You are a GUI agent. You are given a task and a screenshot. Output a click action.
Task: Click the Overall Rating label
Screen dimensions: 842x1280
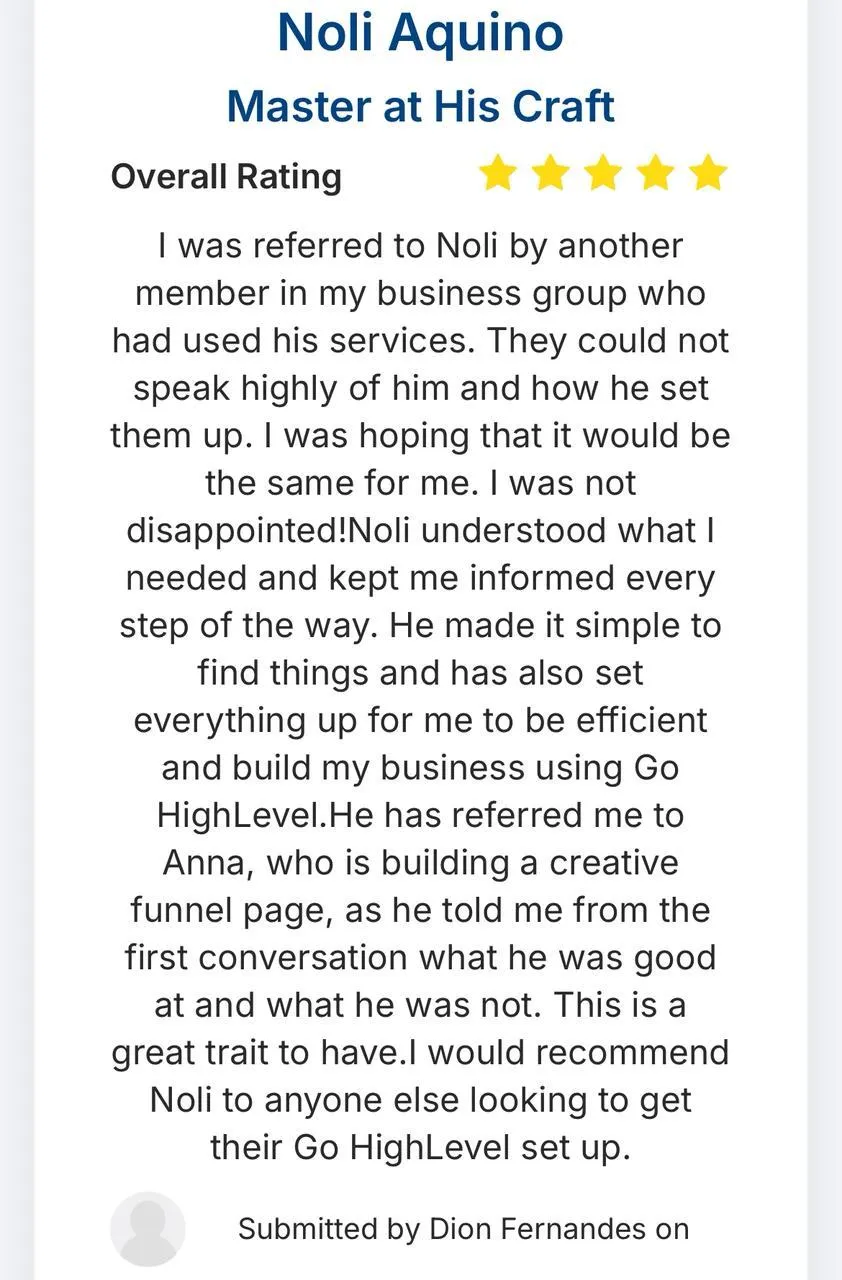click(226, 176)
